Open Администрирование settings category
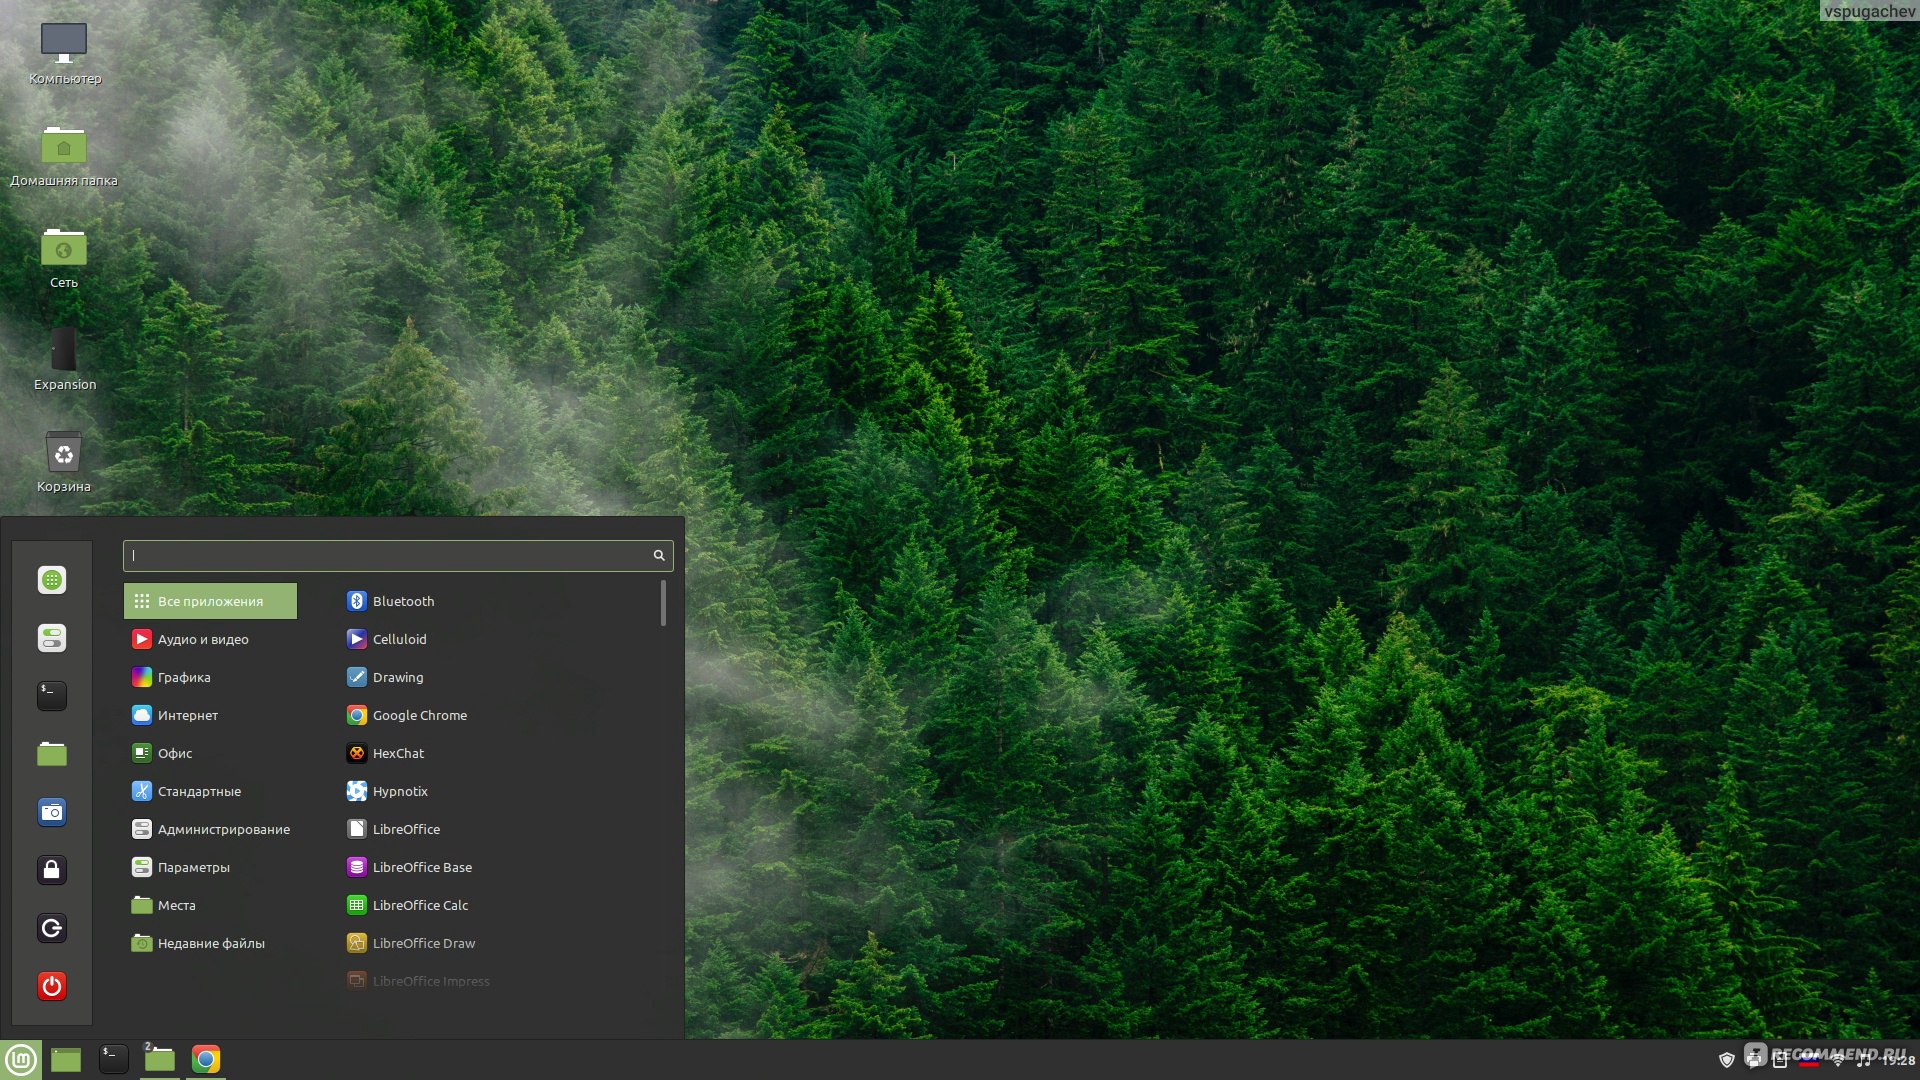Viewport: 1920px width, 1080px height. pyautogui.click(x=224, y=828)
